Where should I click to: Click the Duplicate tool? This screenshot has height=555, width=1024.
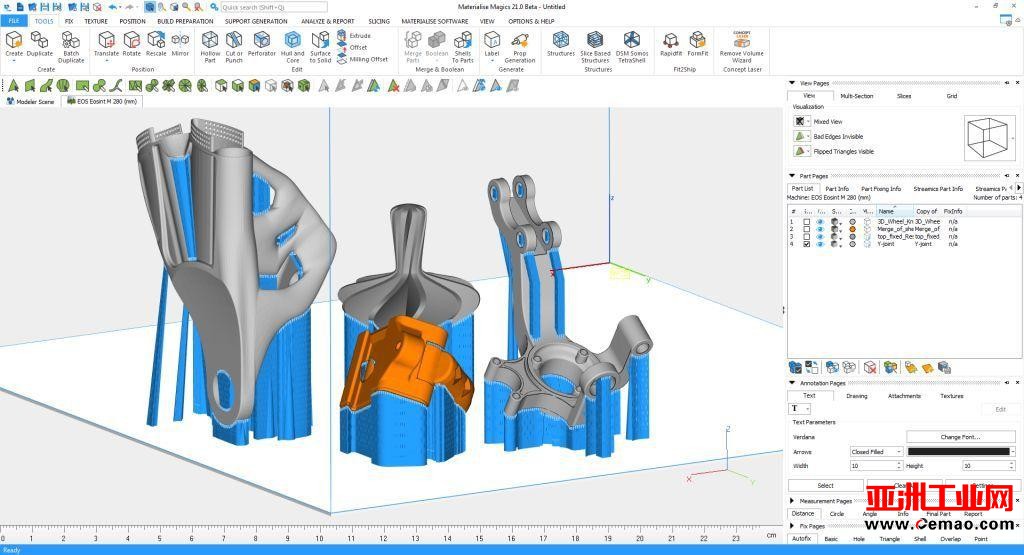[39, 45]
